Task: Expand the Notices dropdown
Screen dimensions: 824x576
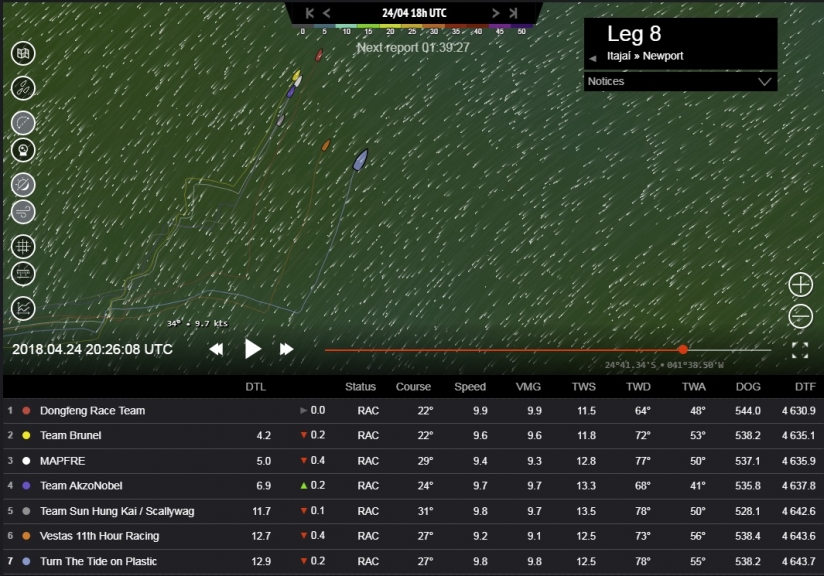Action: pyautogui.click(x=765, y=82)
